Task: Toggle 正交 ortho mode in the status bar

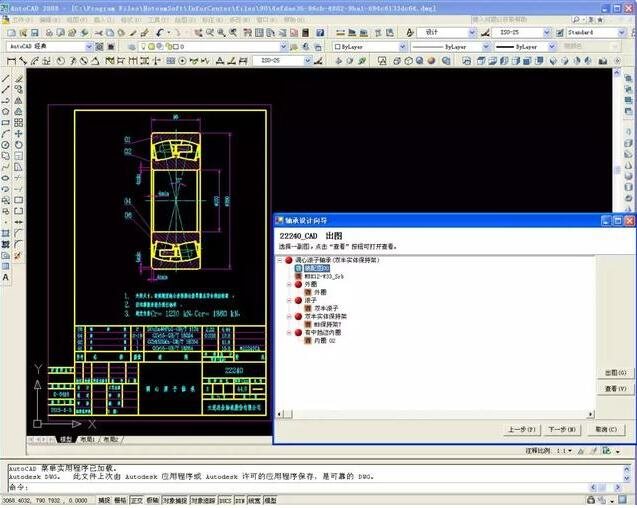Action: click(137, 498)
